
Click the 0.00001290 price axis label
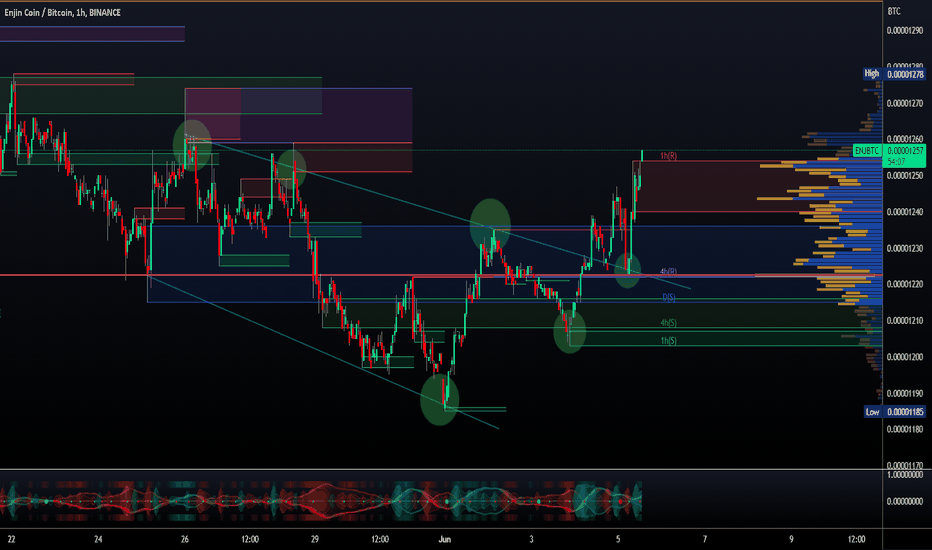pyautogui.click(x=905, y=30)
